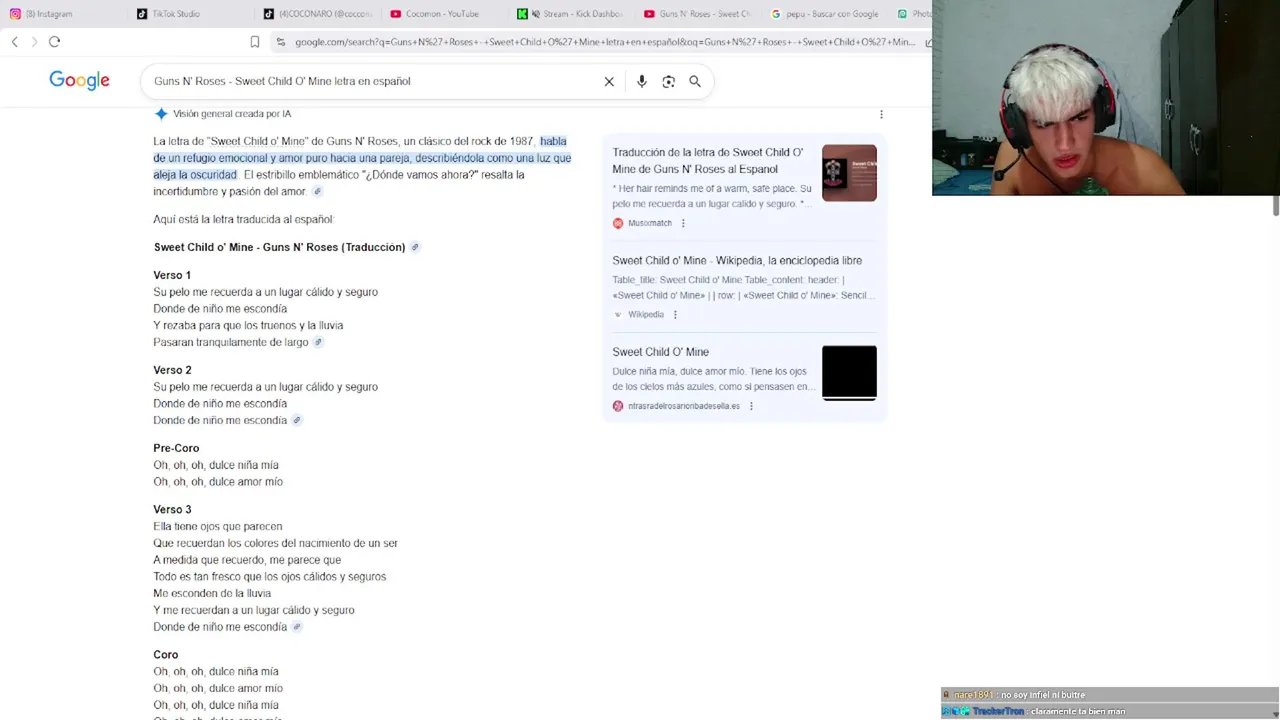
Task: Open 'Sweet Child o' Mine - Wikipedia' result
Action: point(737,260)
